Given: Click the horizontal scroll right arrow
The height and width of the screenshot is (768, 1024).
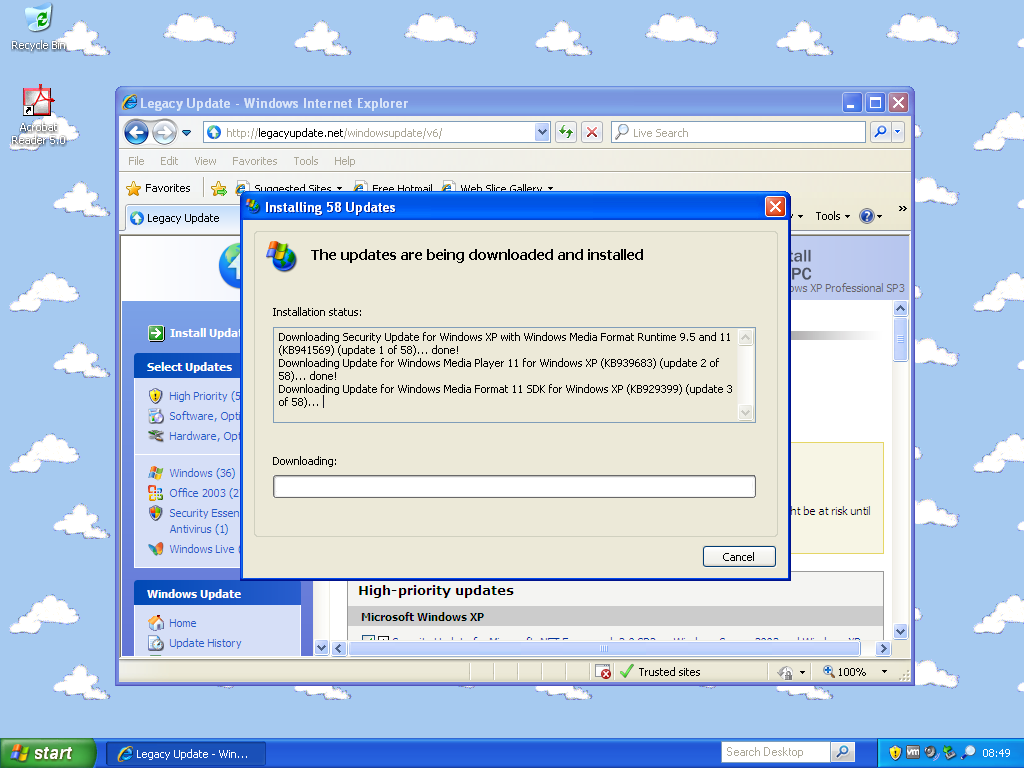Looking at the screenshot, I should click(x=883, y=648).
